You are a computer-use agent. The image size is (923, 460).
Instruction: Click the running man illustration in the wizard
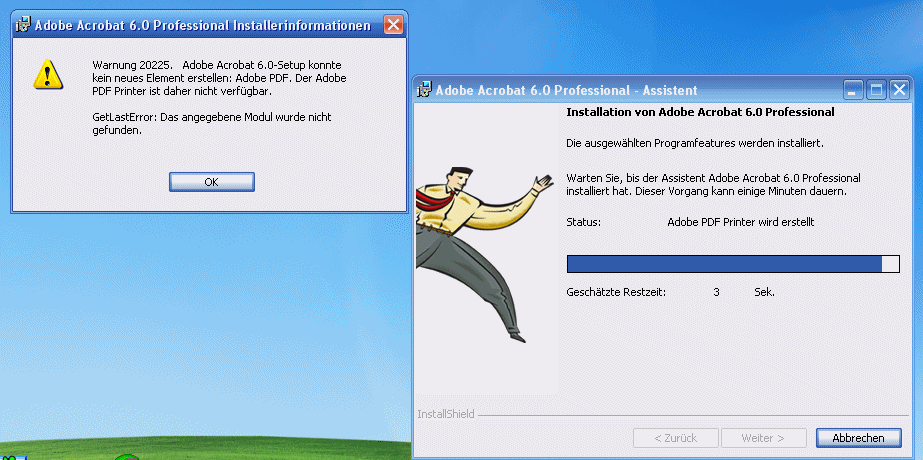pyautogui.click(x=484, y=253)
